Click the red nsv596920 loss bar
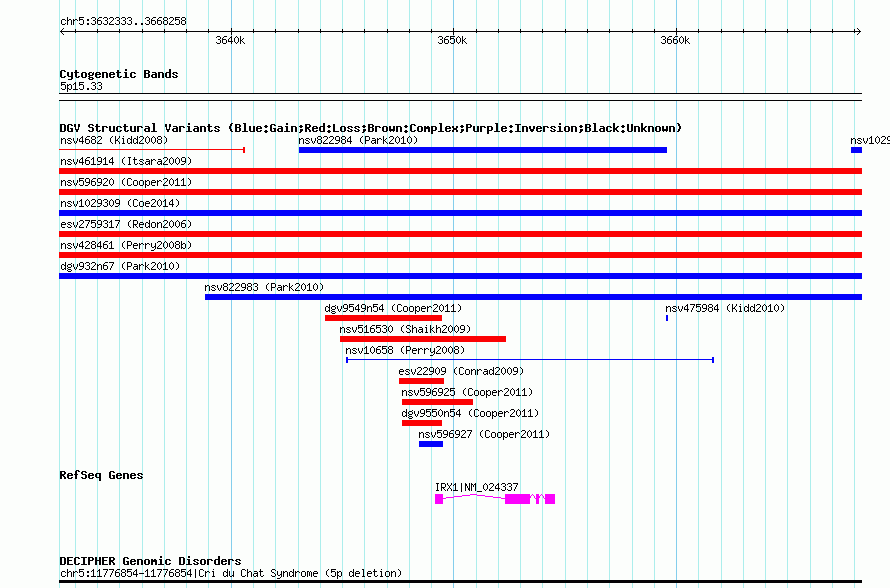890x588 pixels. [x=460, y=192]
